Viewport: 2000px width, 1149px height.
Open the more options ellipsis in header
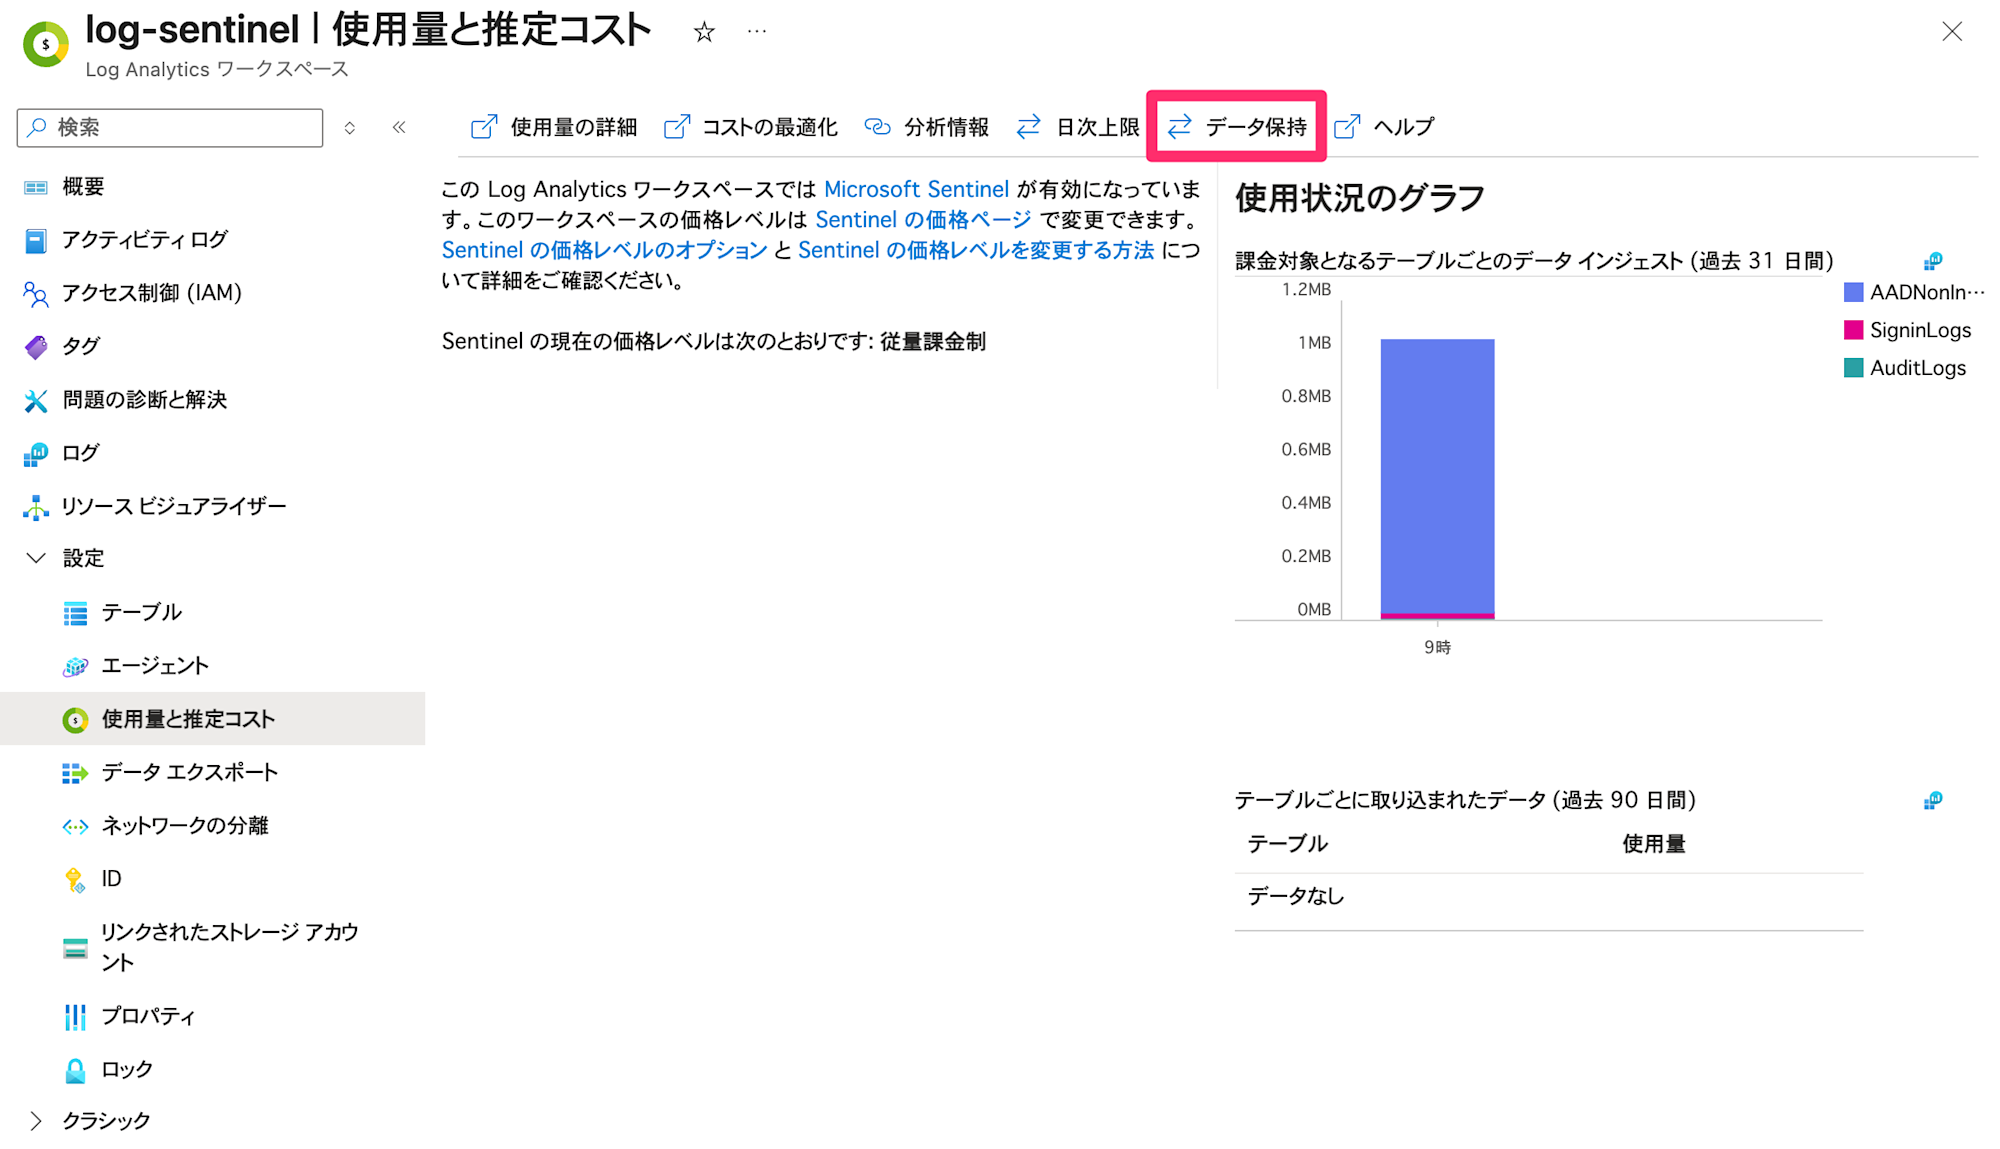[757, 31]
